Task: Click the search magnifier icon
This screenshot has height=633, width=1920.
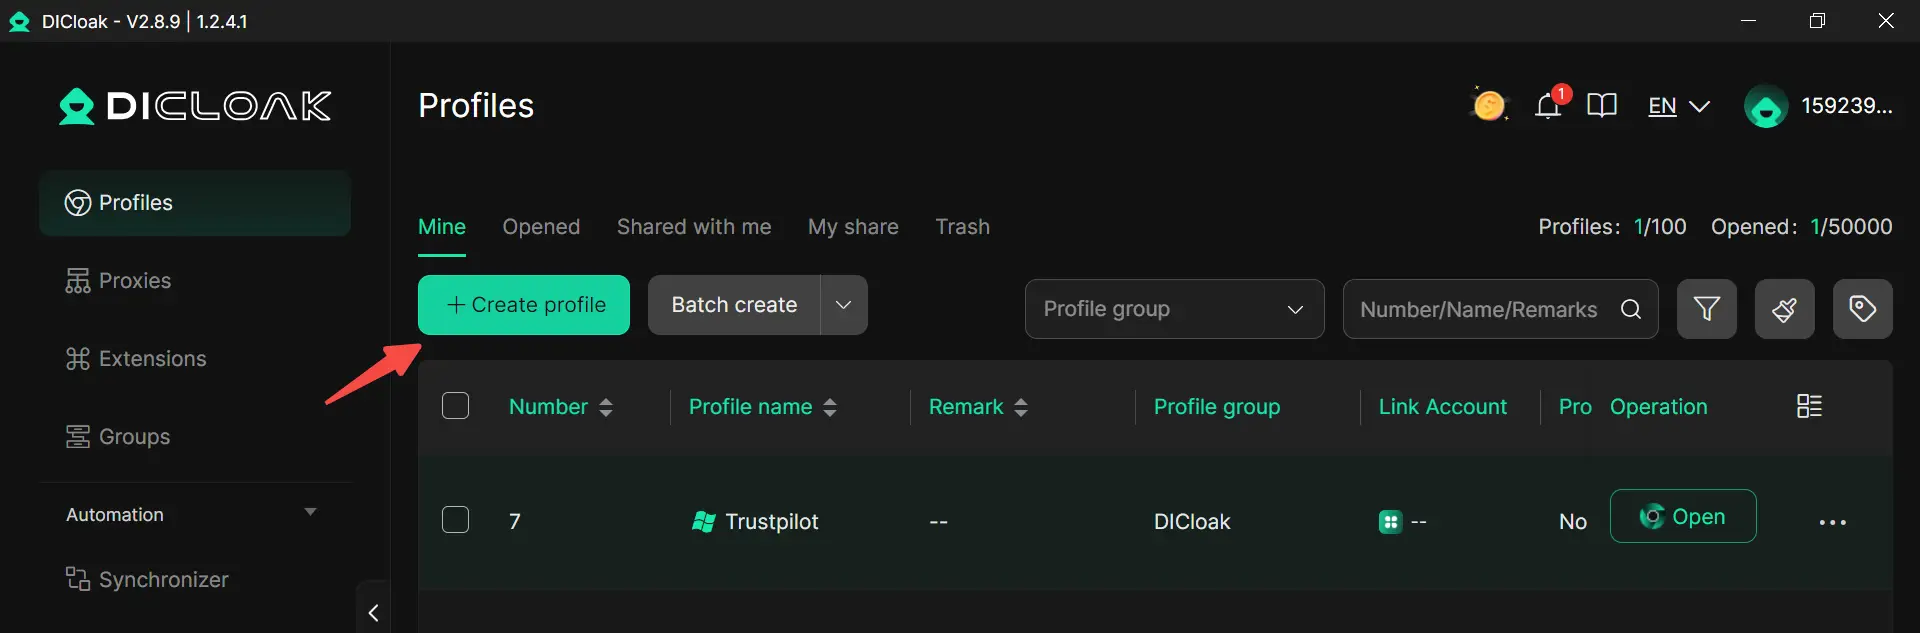Action: [x=1631, y=309]
